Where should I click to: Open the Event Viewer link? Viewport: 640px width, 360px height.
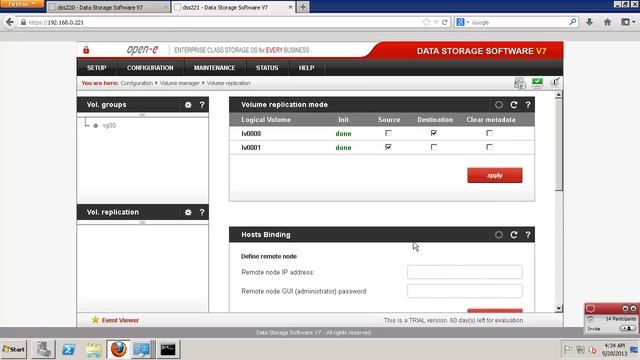click(x=120, y=320)
